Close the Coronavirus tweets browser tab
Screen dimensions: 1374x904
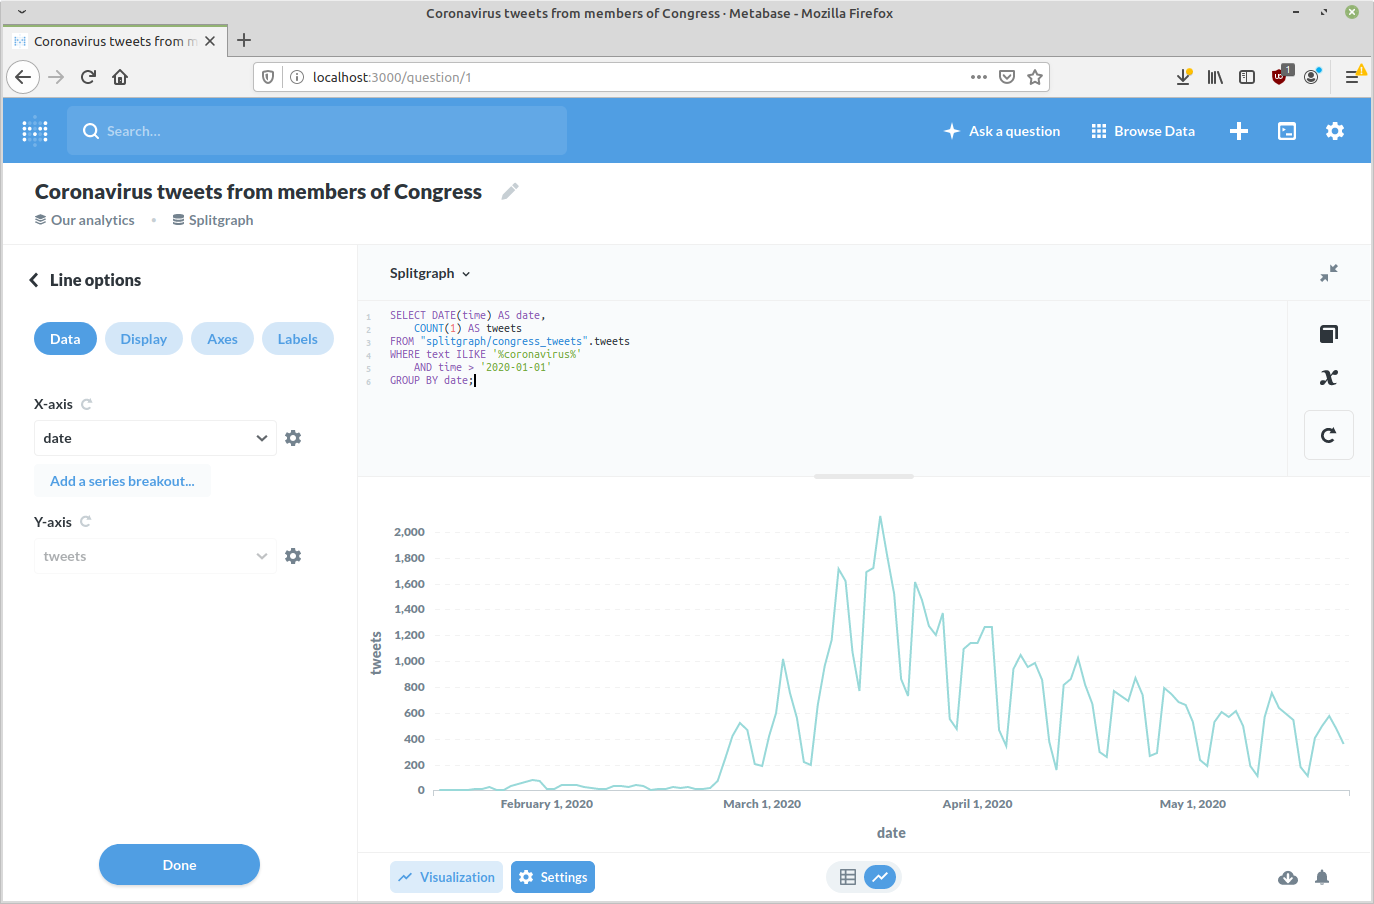click(x=210, y=41)
